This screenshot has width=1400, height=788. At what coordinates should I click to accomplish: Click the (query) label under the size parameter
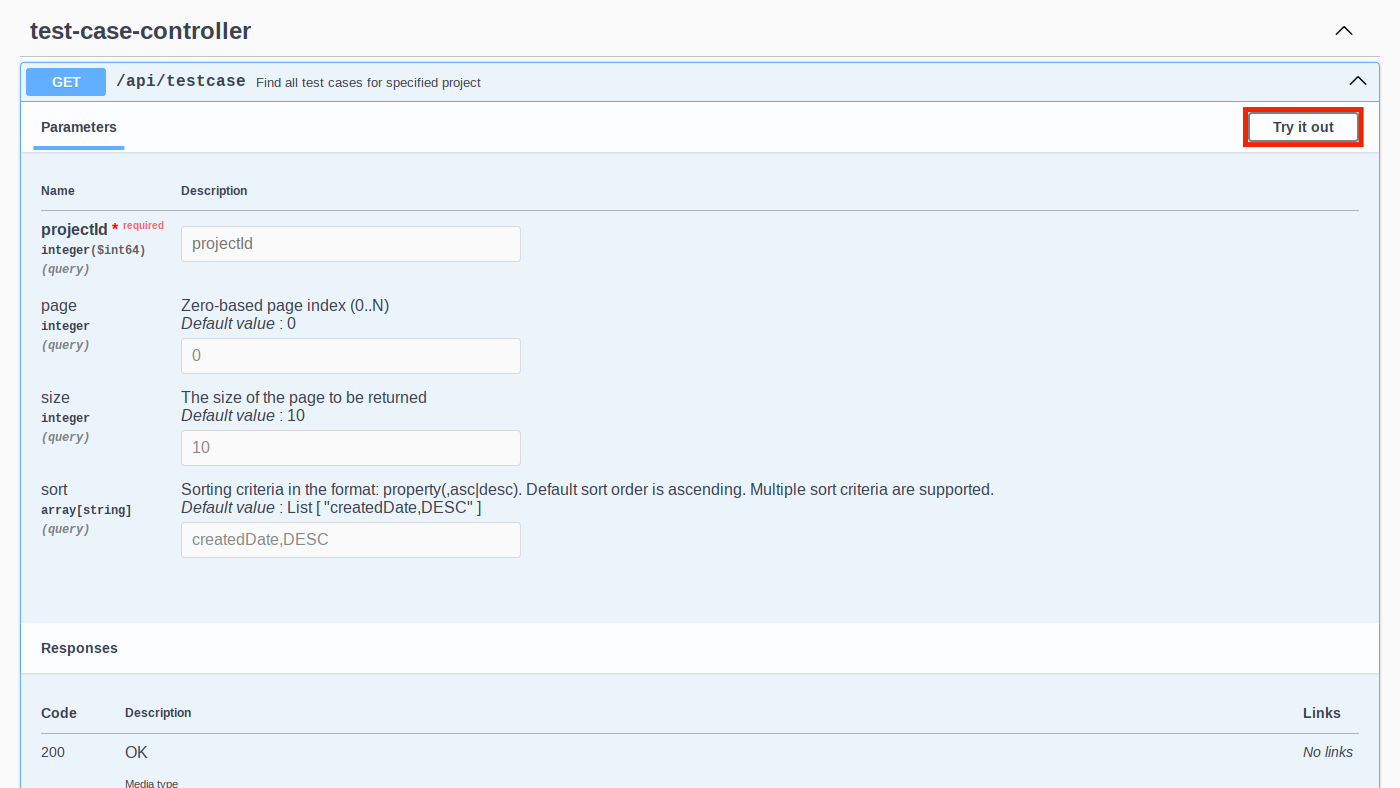(65, 436)
